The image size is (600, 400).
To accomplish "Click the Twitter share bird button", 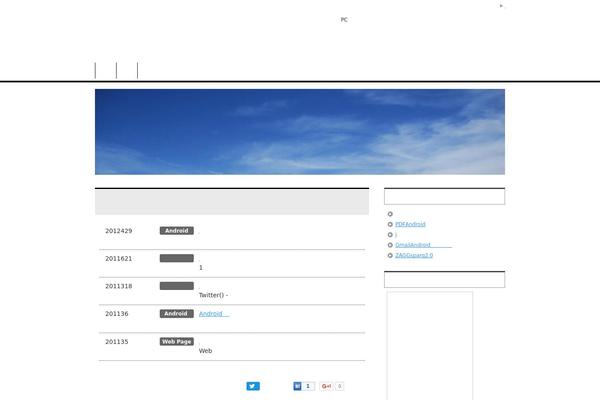I will (x=253, y=386).
